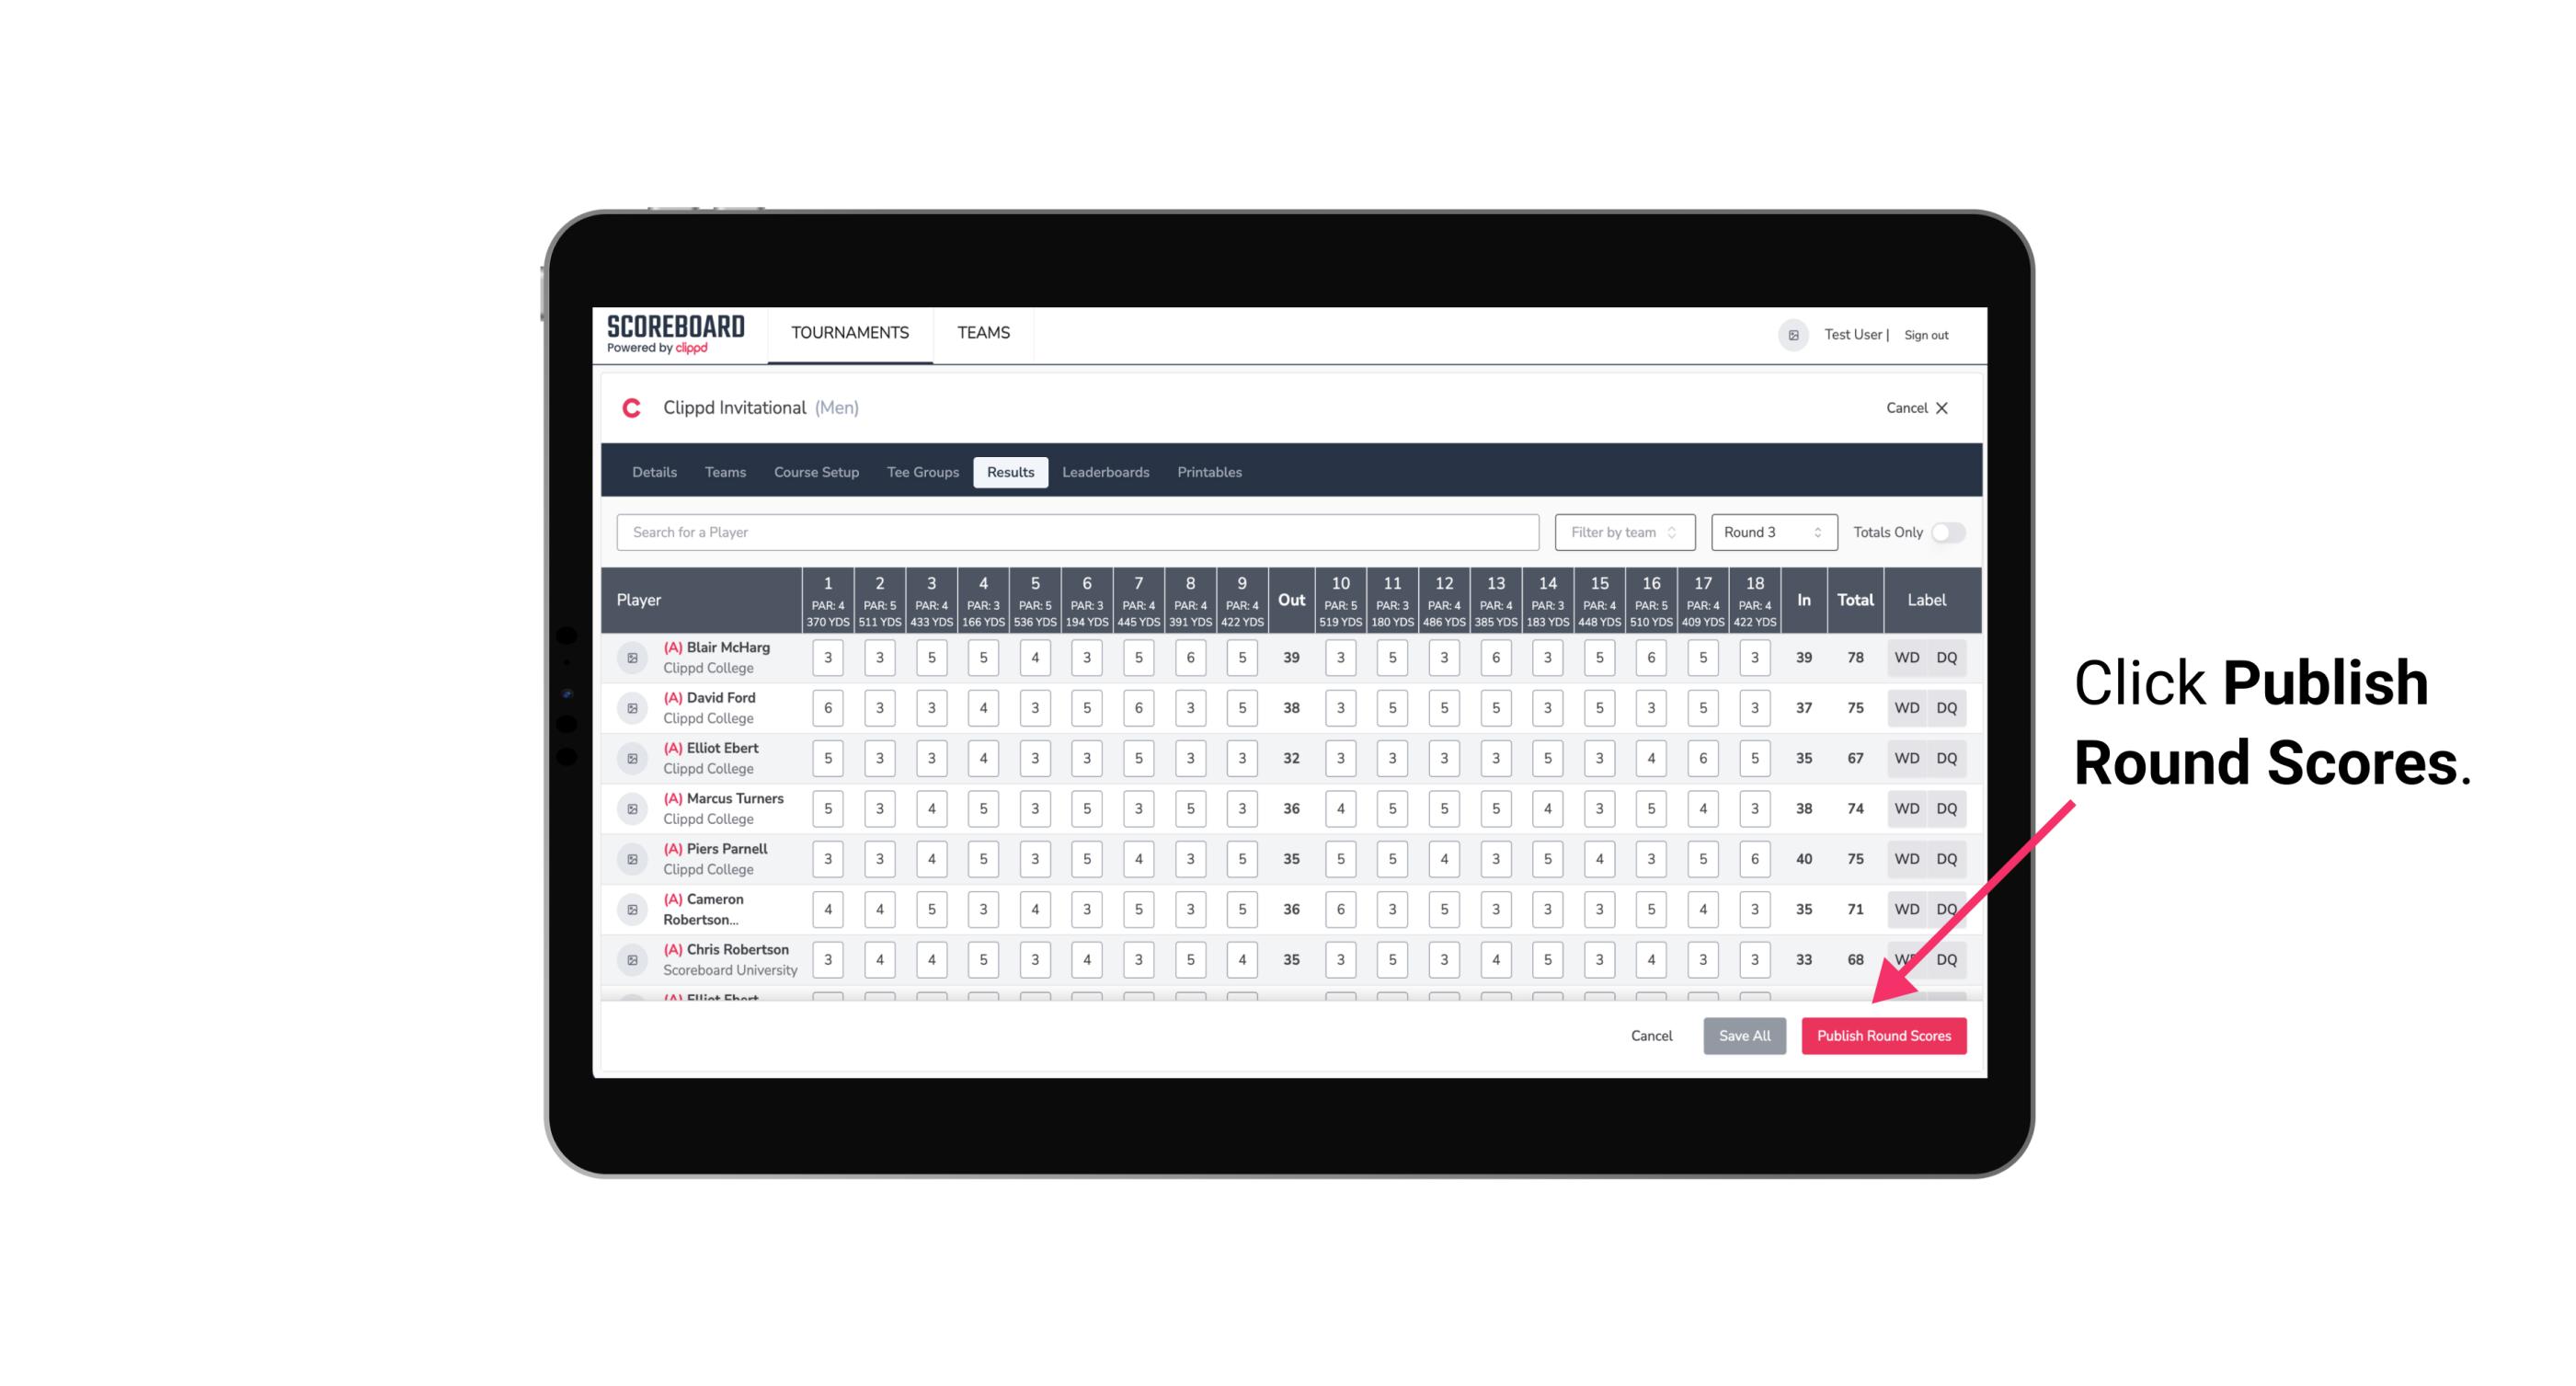Click the DQ icon for Marcus Turners
Viewport: 2576px width, 1386px height.
[1947, 808]
